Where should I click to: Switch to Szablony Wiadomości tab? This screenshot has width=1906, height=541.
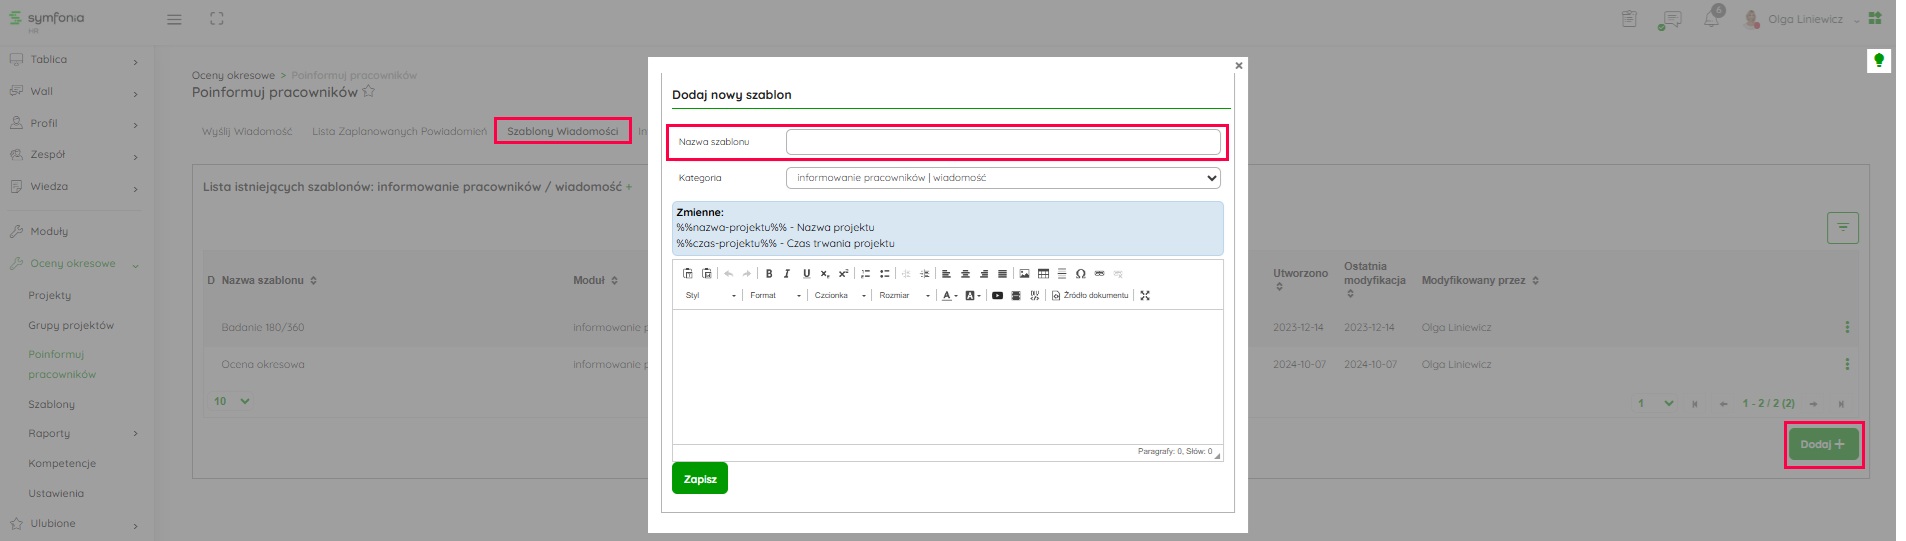[562, 131]
